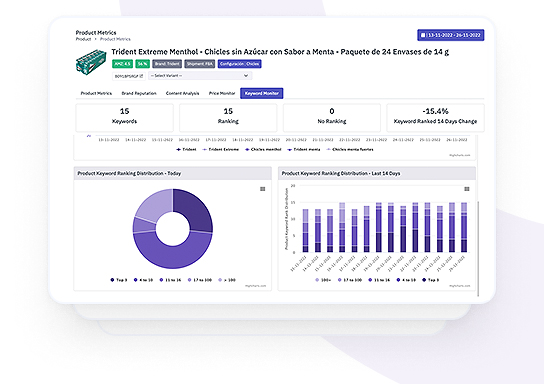Click the green percentage badge
Viewport: 544px width, 384px height.
click(x=143, y=64)
